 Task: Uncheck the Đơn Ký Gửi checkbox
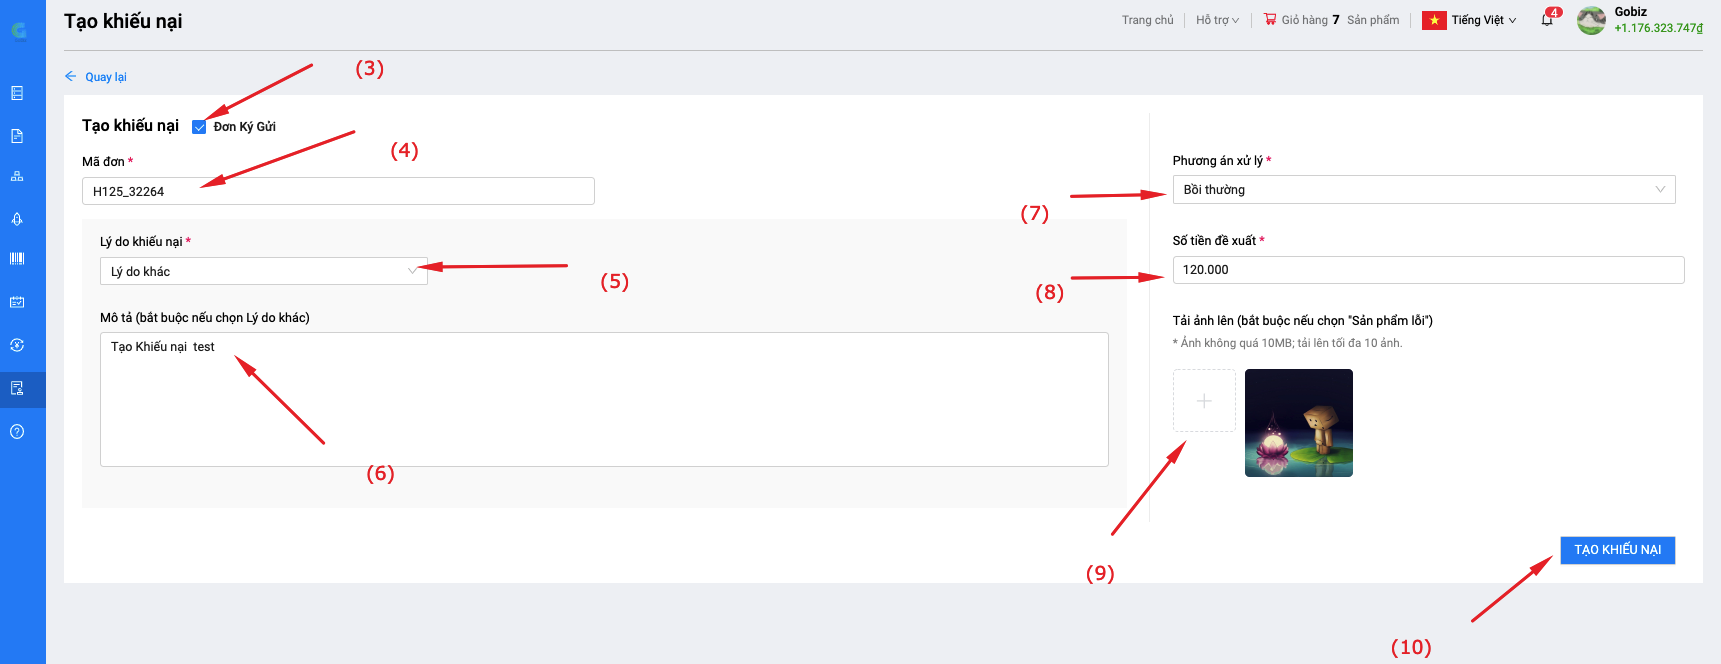click(199, 127)
